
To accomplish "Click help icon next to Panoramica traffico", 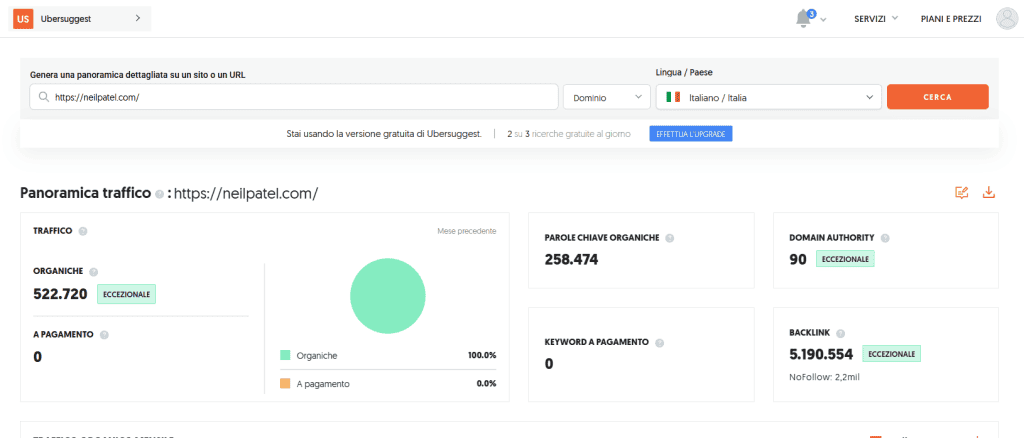I will coord(159,195).
